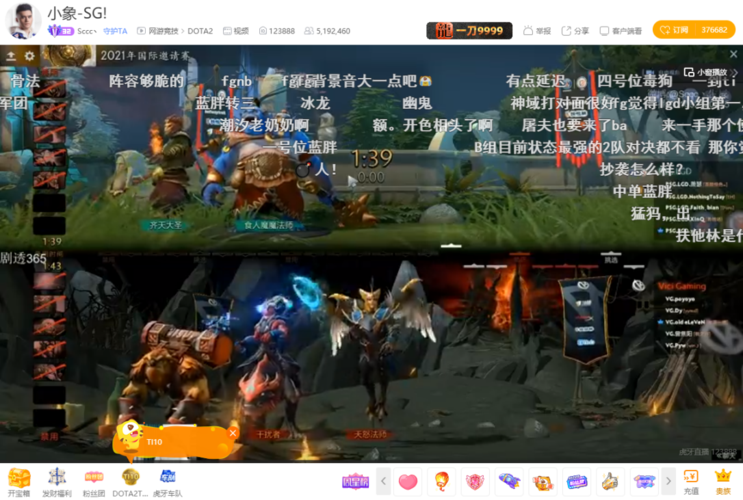Viewport: 743px width, 500px height.
Task: Open the player settings gear icon
Action: (29, 56)
